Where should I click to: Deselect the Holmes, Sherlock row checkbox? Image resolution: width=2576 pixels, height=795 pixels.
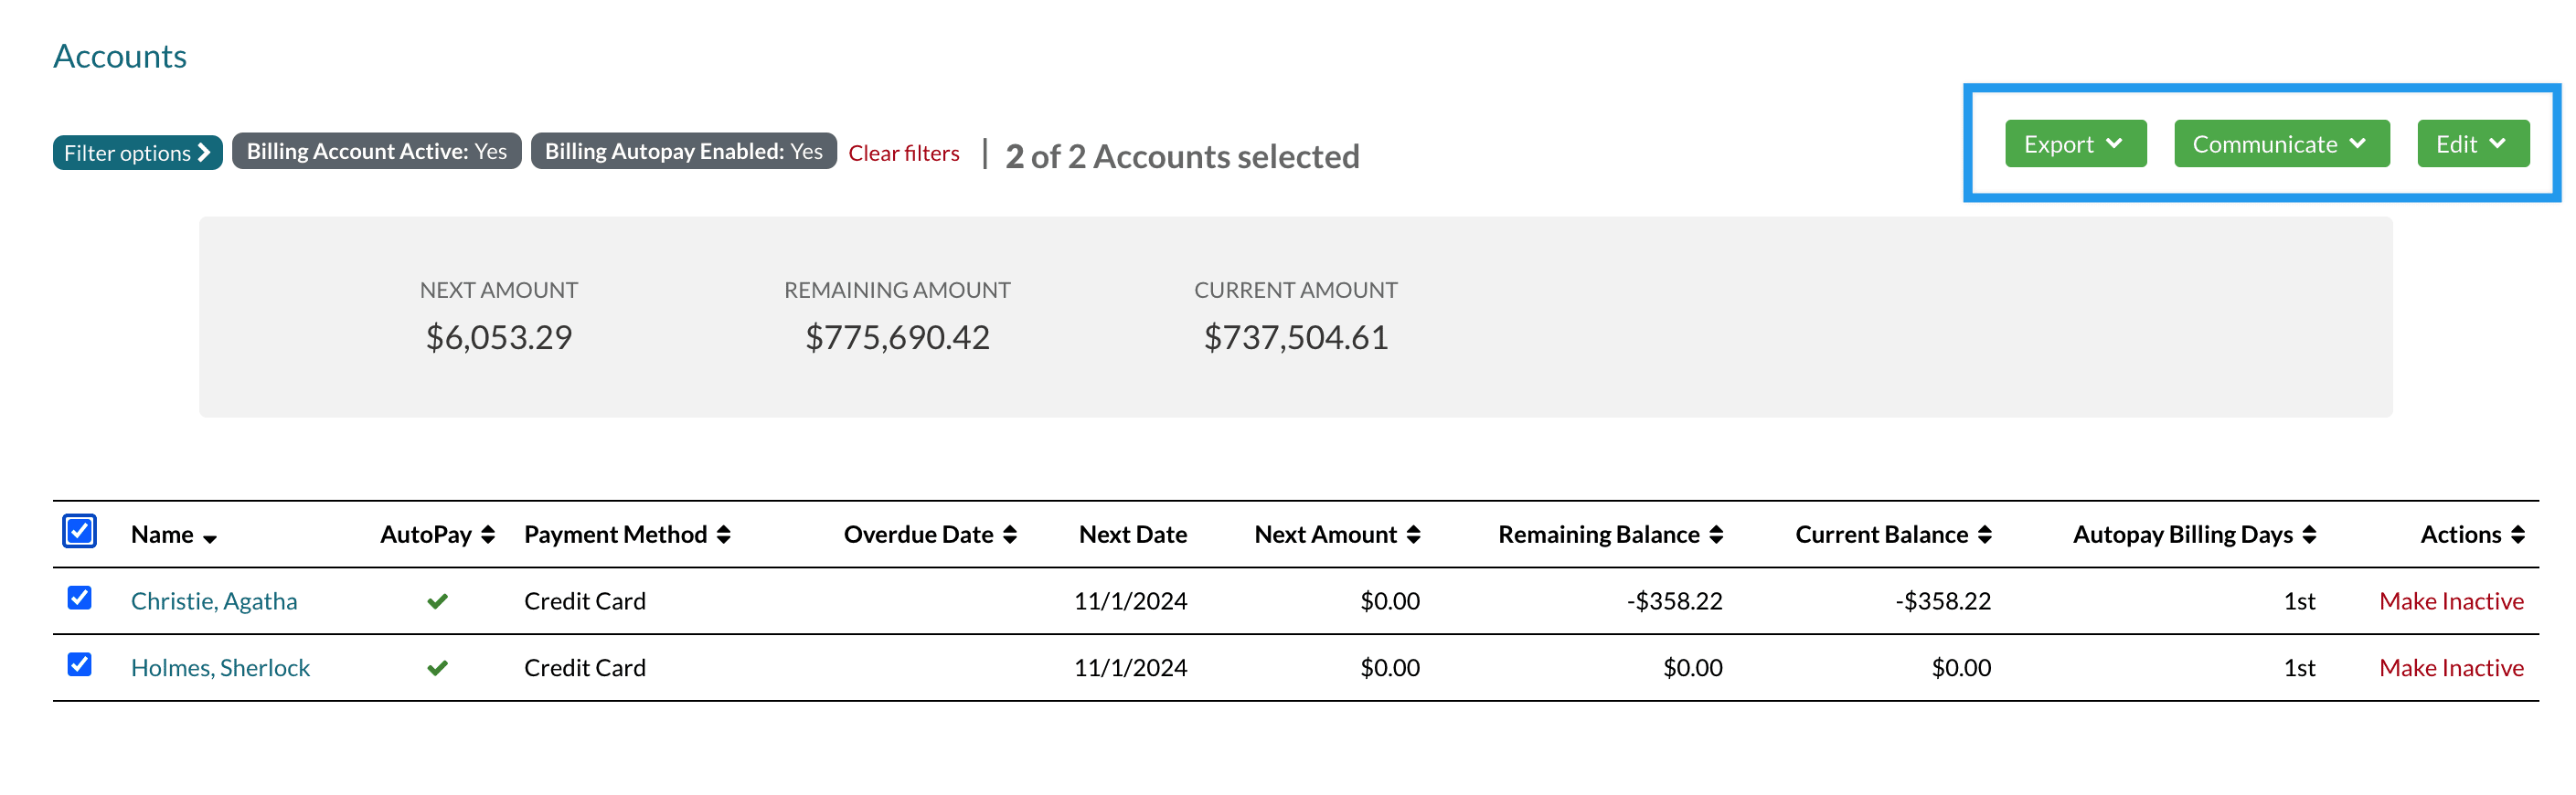pos(80,665)
